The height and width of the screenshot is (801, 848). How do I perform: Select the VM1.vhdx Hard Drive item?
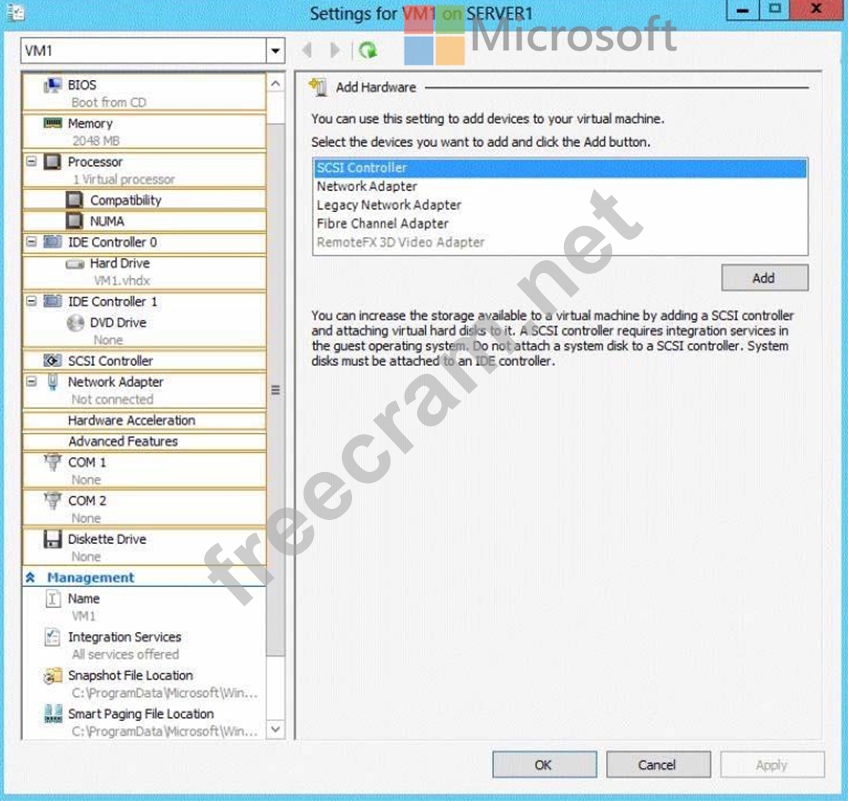pos(144,272)
